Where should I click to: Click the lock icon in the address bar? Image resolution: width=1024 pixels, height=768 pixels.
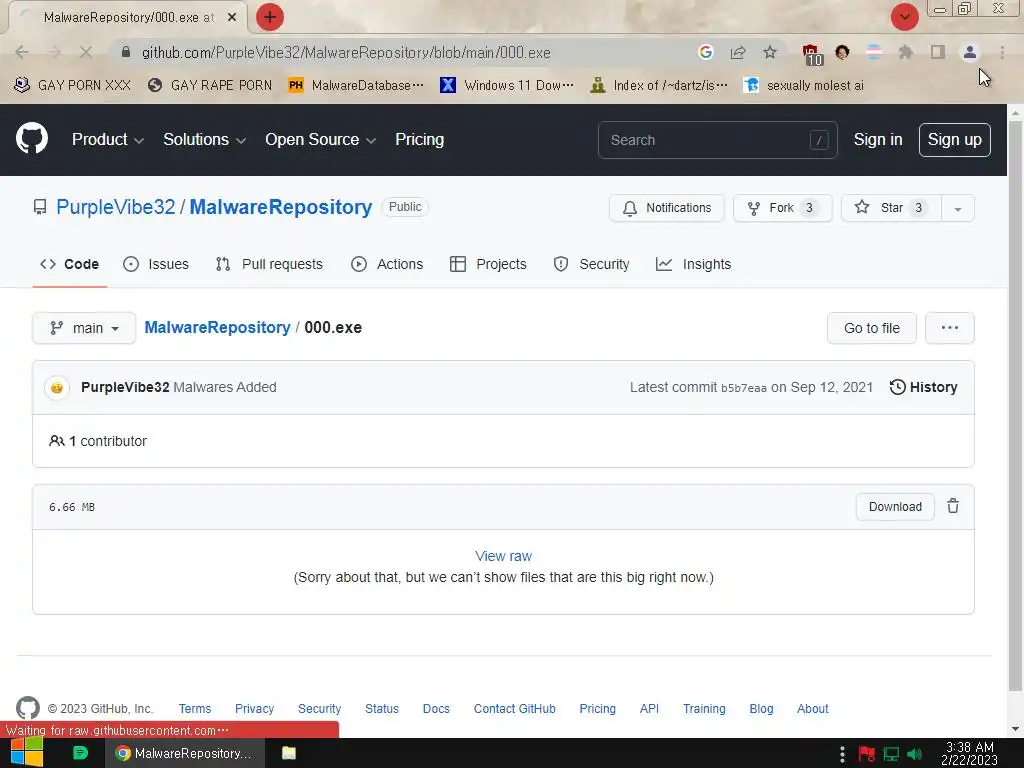click(x=126, y=52)
